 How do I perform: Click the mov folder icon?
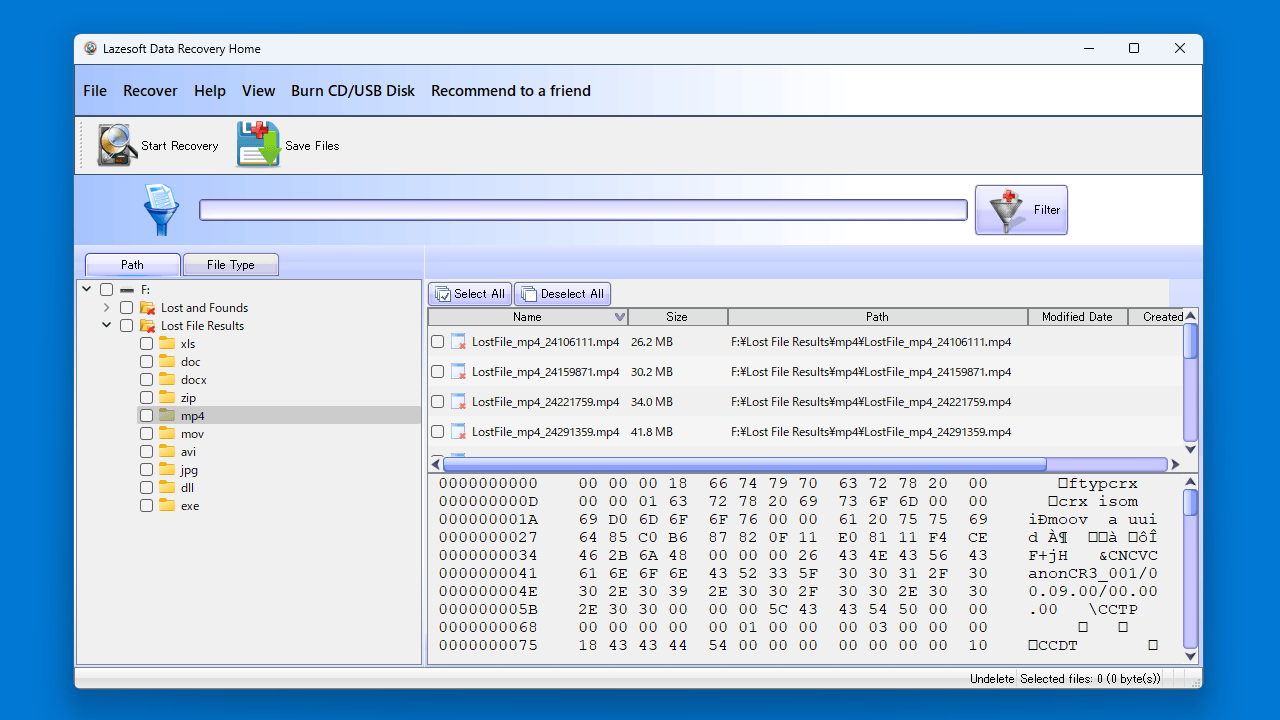coord(167,434)
